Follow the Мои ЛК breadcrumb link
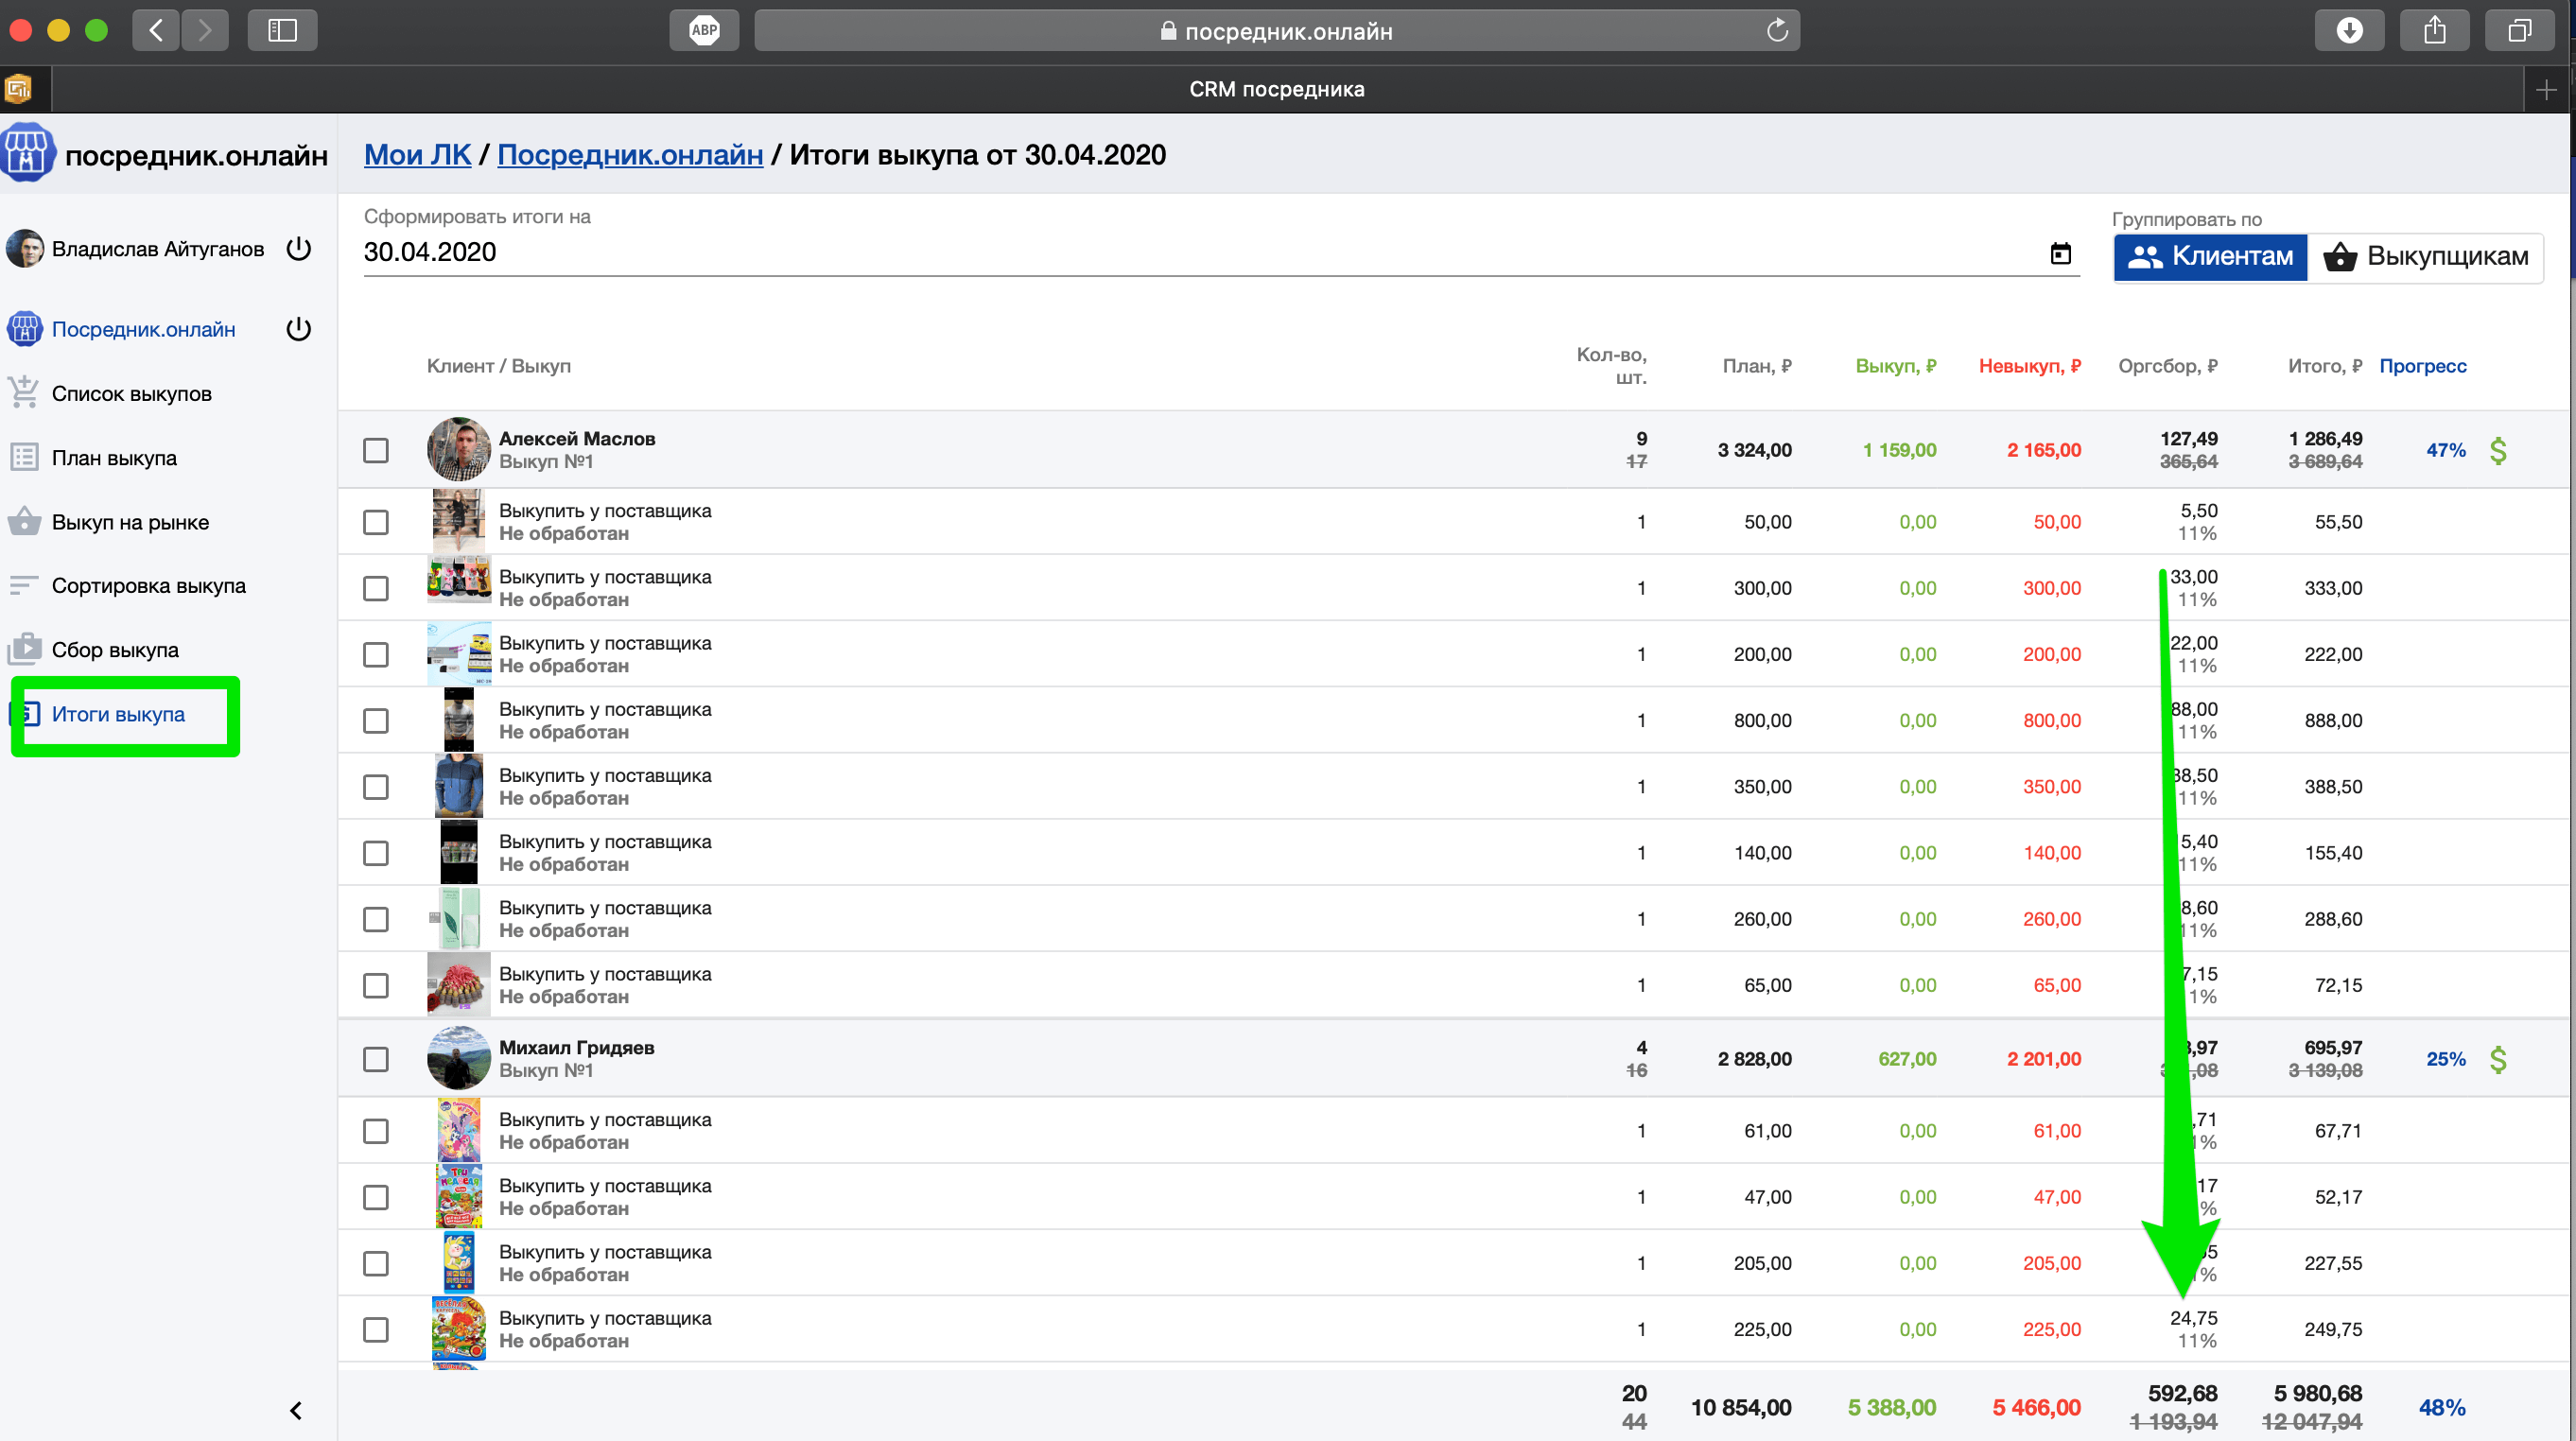Screen dimensions: 2576x1441 (417, 155)
